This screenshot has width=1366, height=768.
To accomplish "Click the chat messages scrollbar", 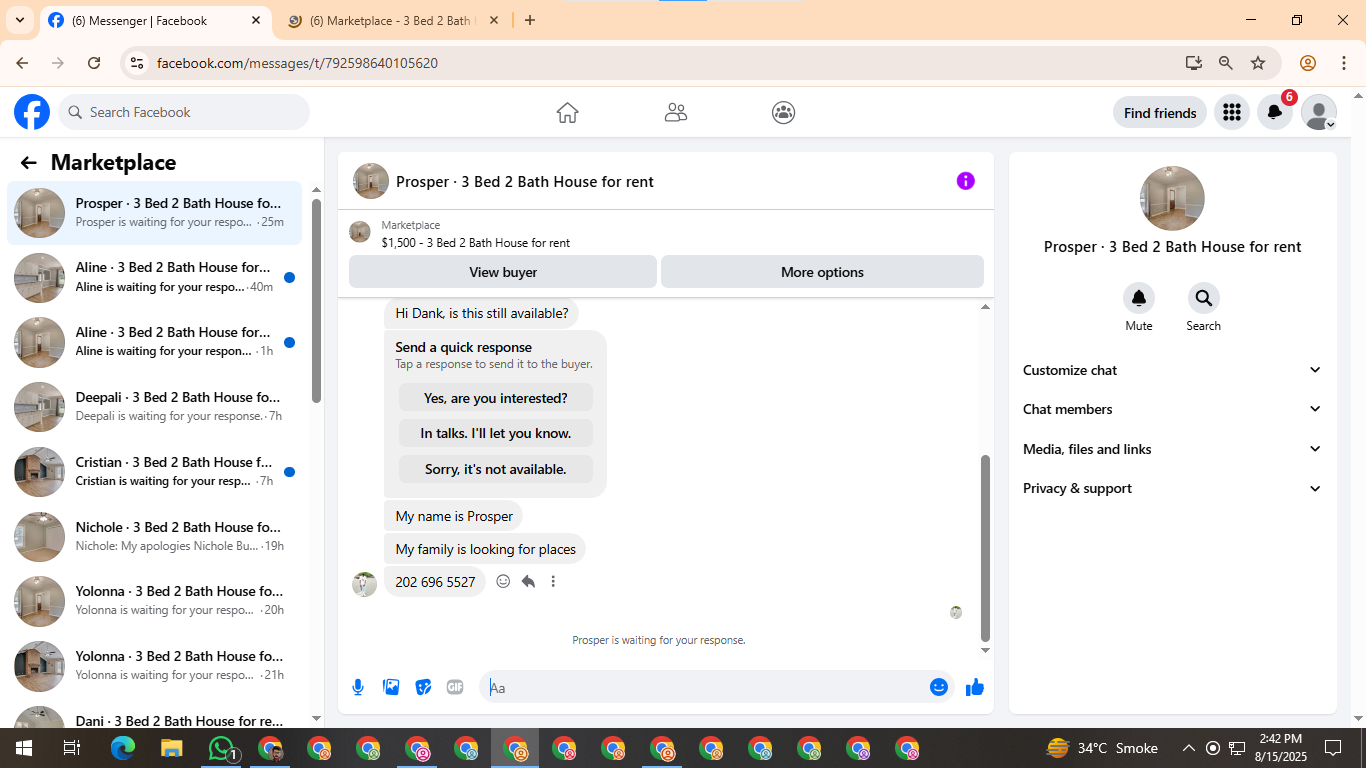I will [x=985, y=548].
